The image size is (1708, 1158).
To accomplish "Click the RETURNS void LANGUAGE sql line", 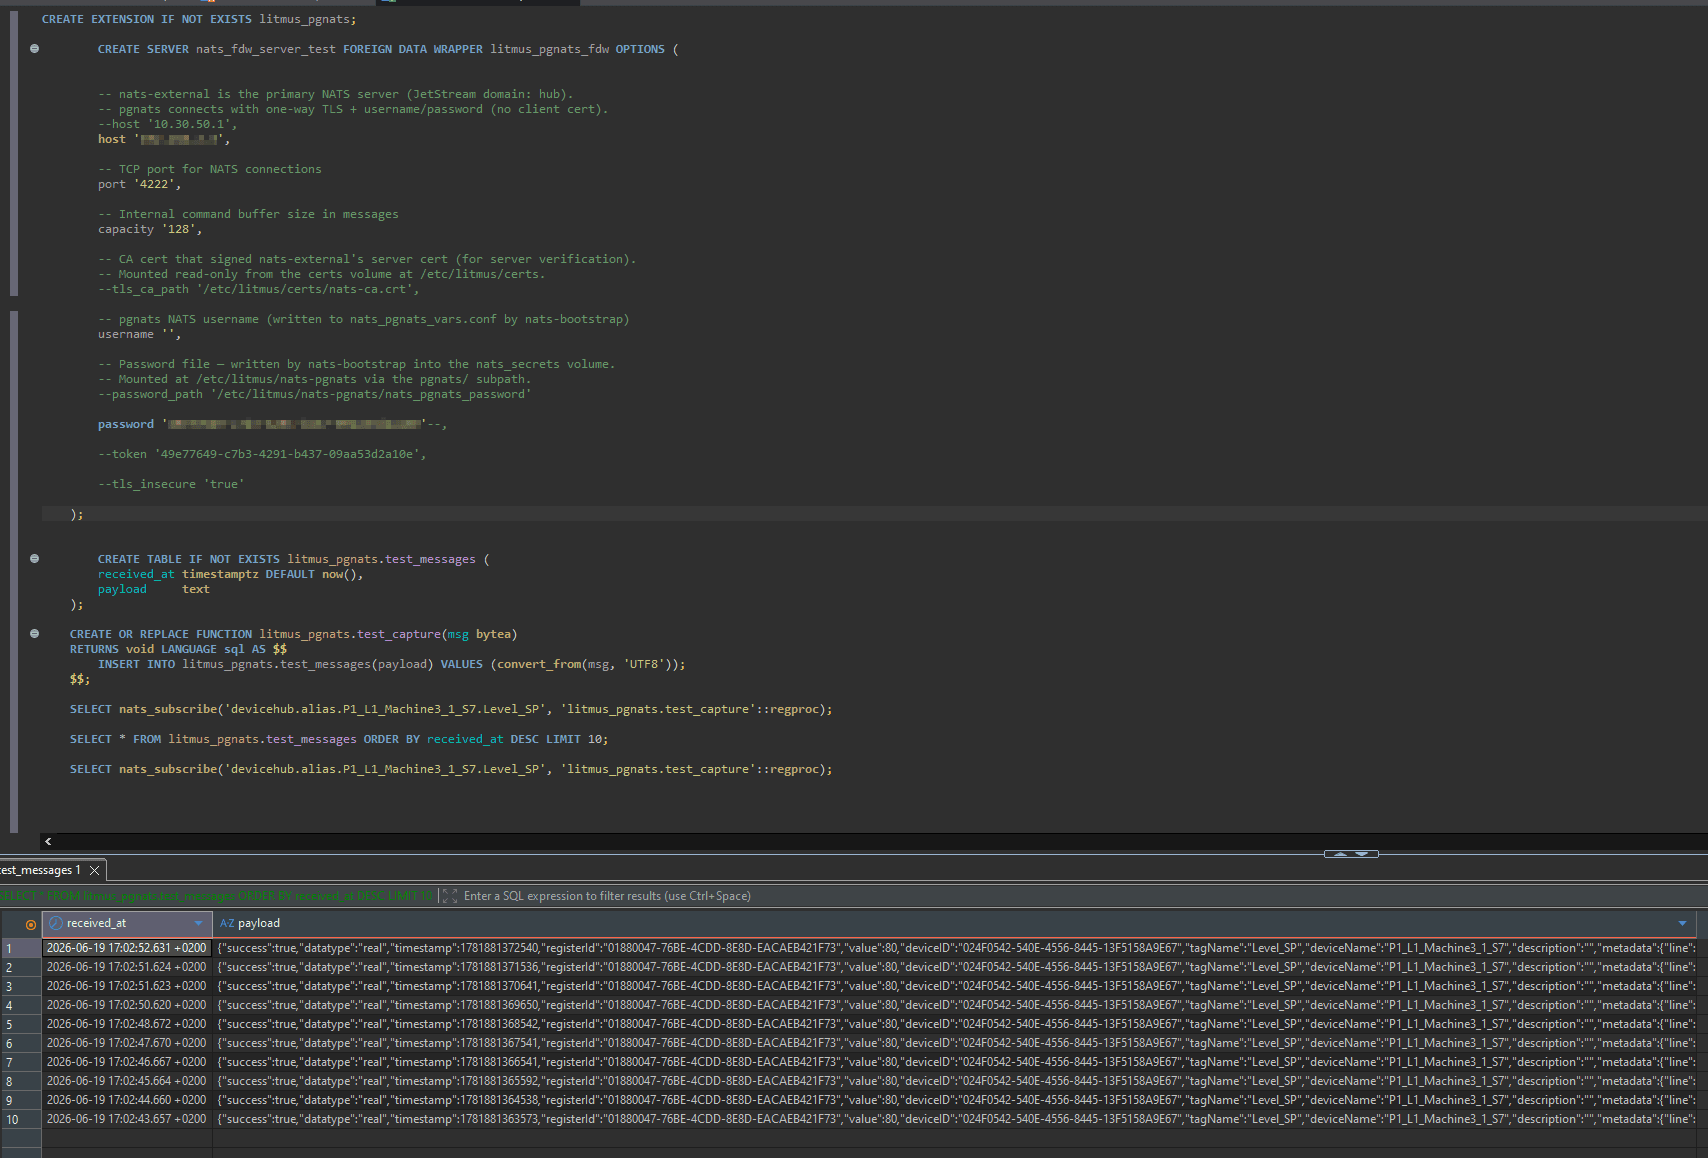I will [178, 649].
